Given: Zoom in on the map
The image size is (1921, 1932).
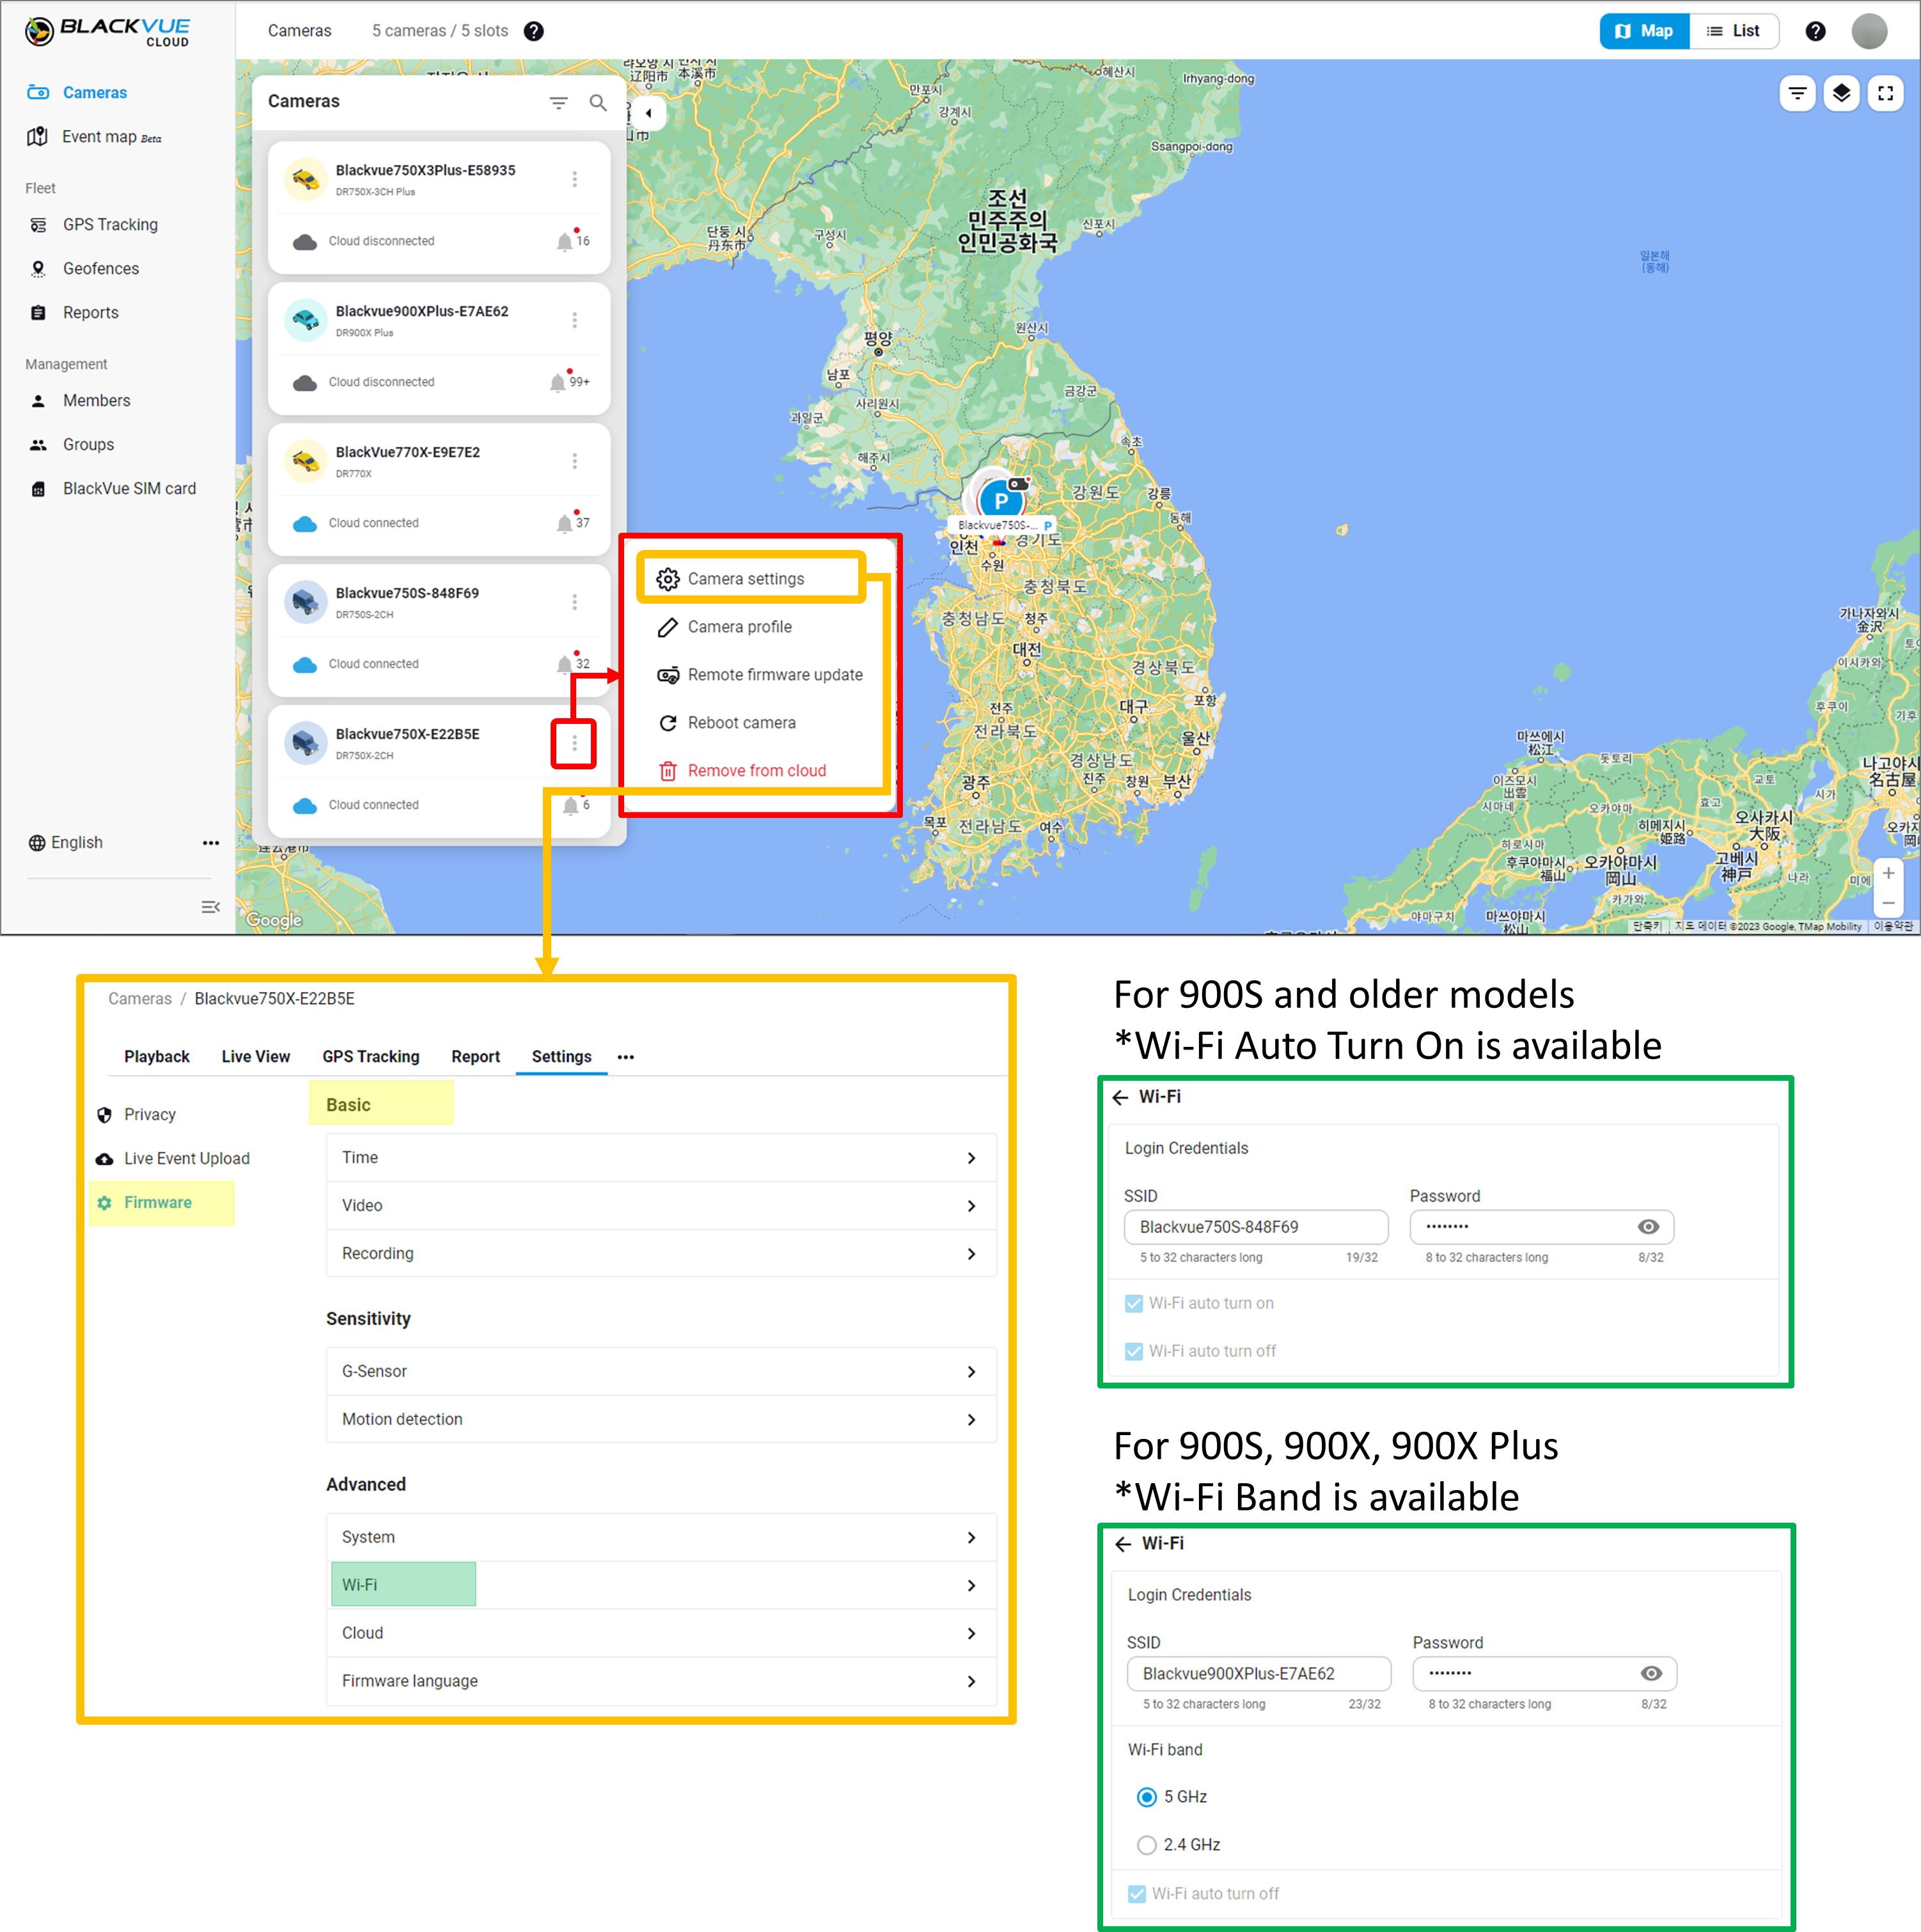Looking at the screenshot, I should tap(1888, 873).
